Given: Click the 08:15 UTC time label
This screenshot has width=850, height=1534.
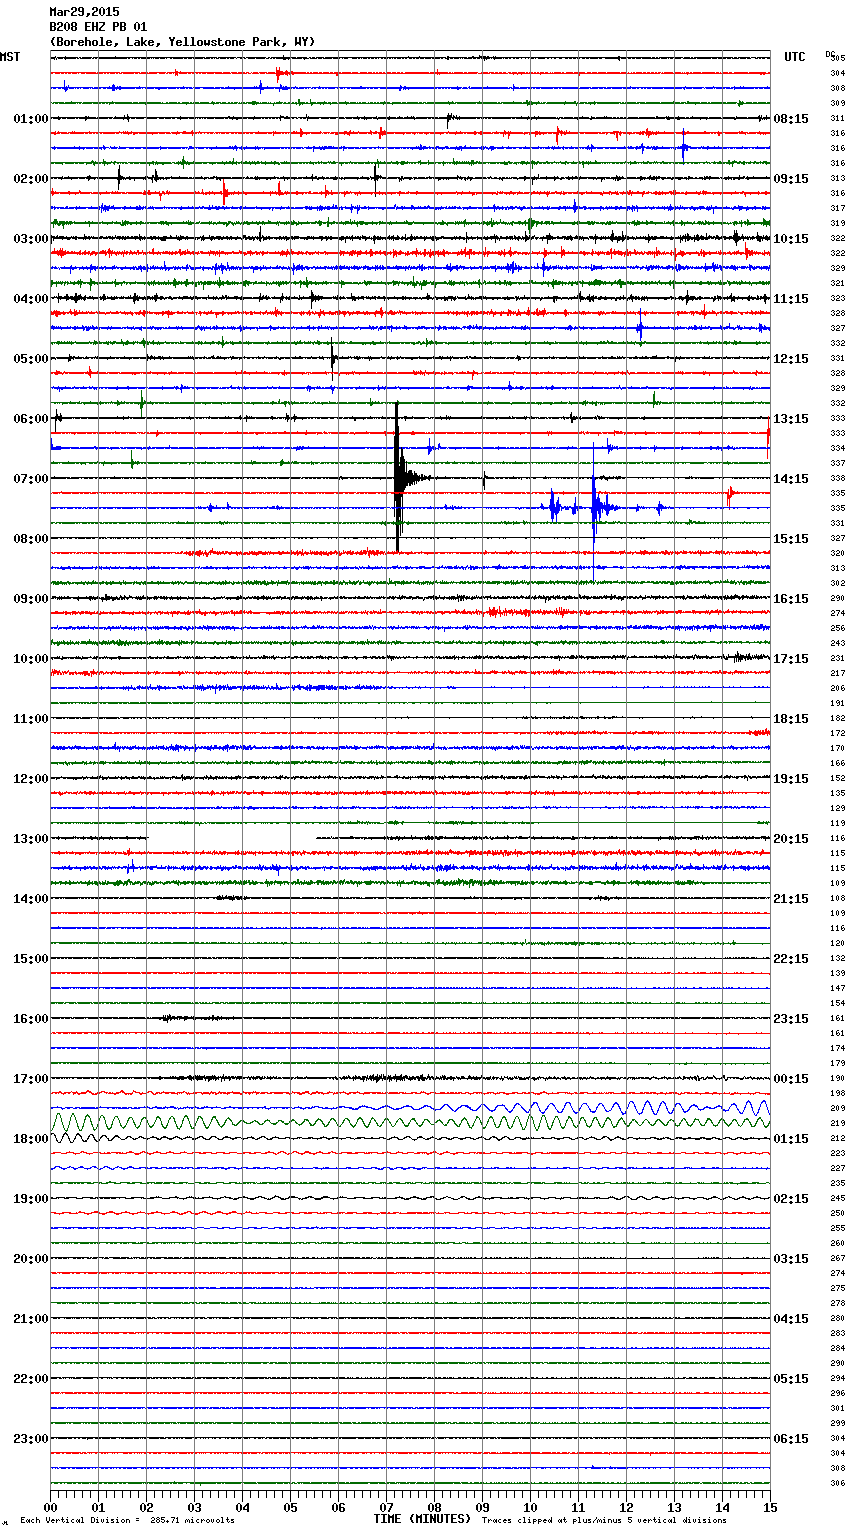Looking at the screenshot, I should 791,119.
